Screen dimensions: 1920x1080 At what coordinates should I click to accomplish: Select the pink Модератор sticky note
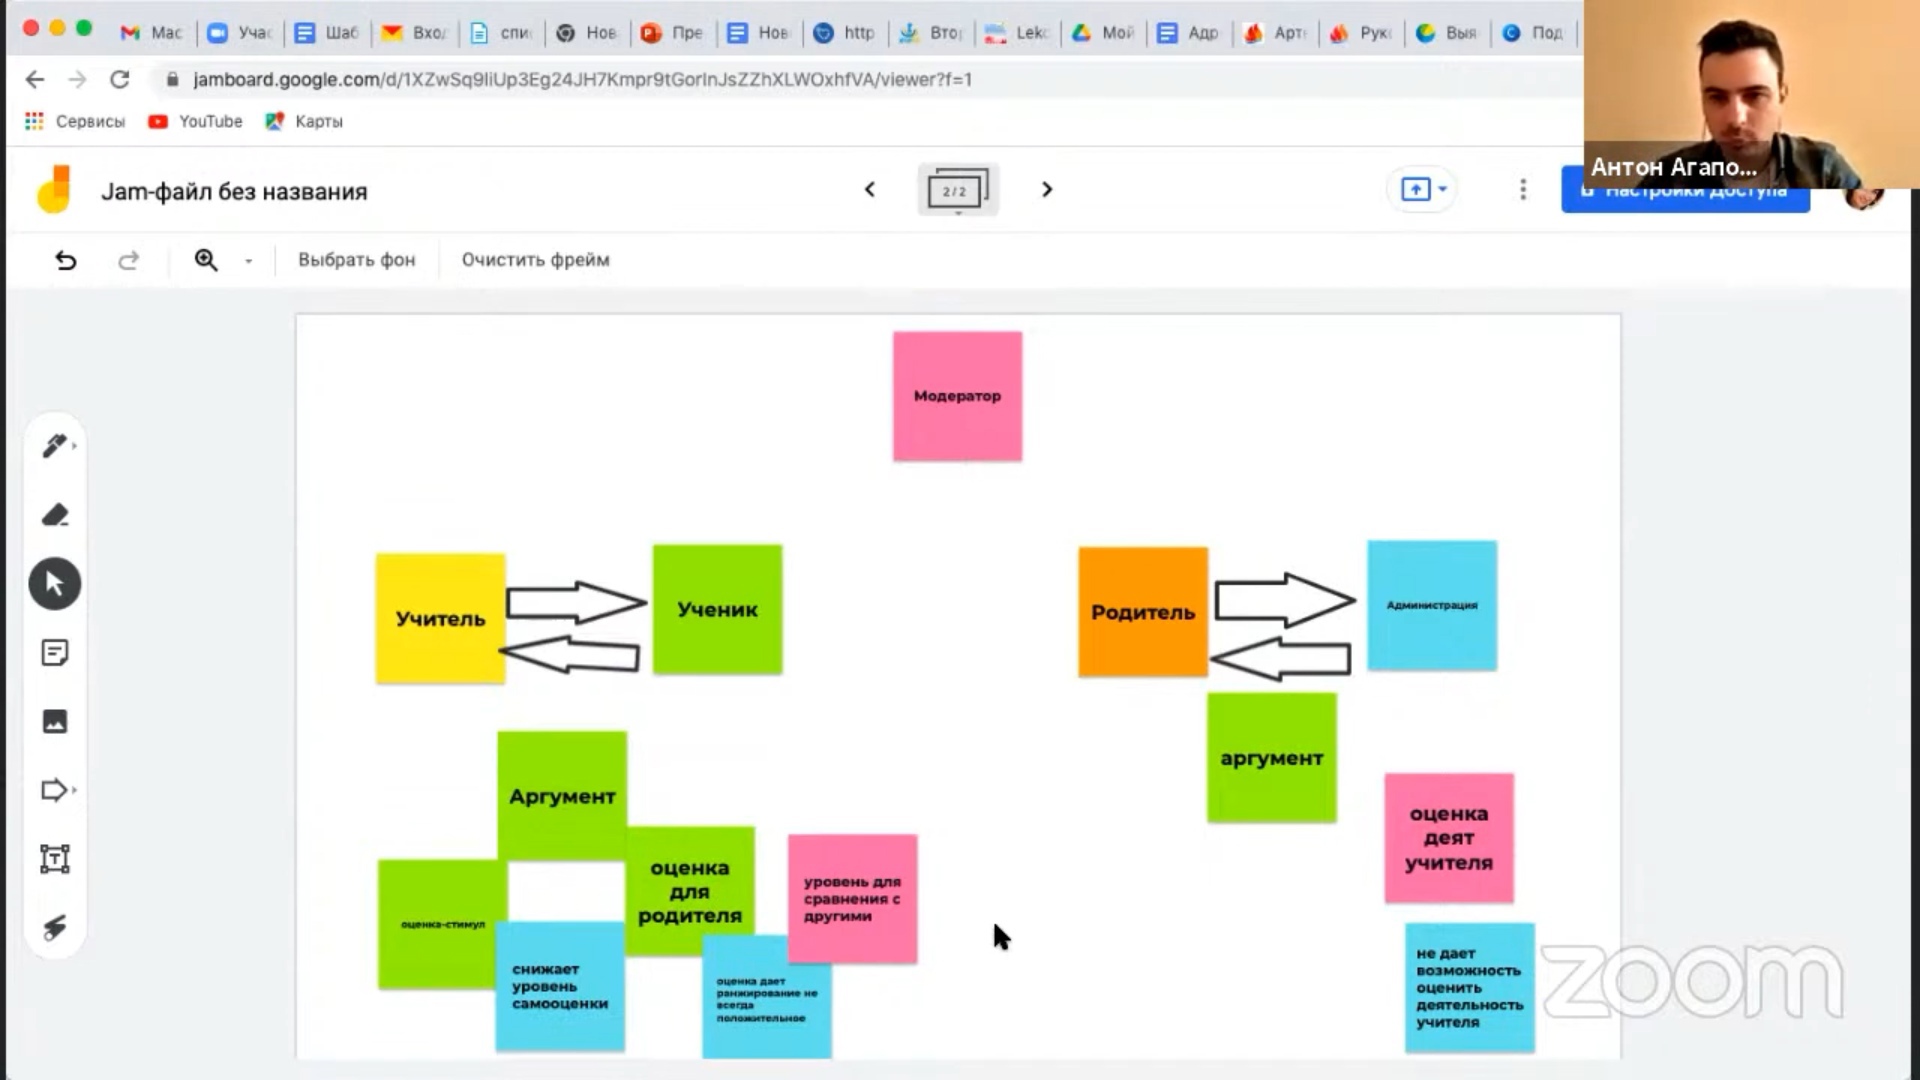(957, 396)
